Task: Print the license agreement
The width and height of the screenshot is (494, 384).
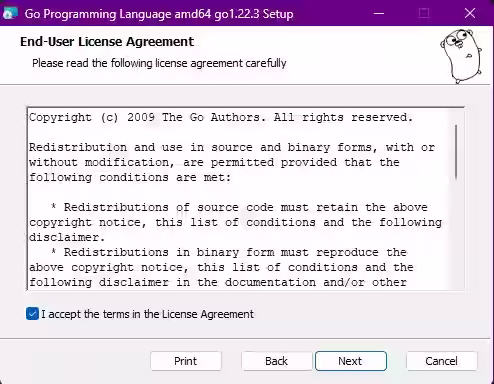Action: (186, 361)
